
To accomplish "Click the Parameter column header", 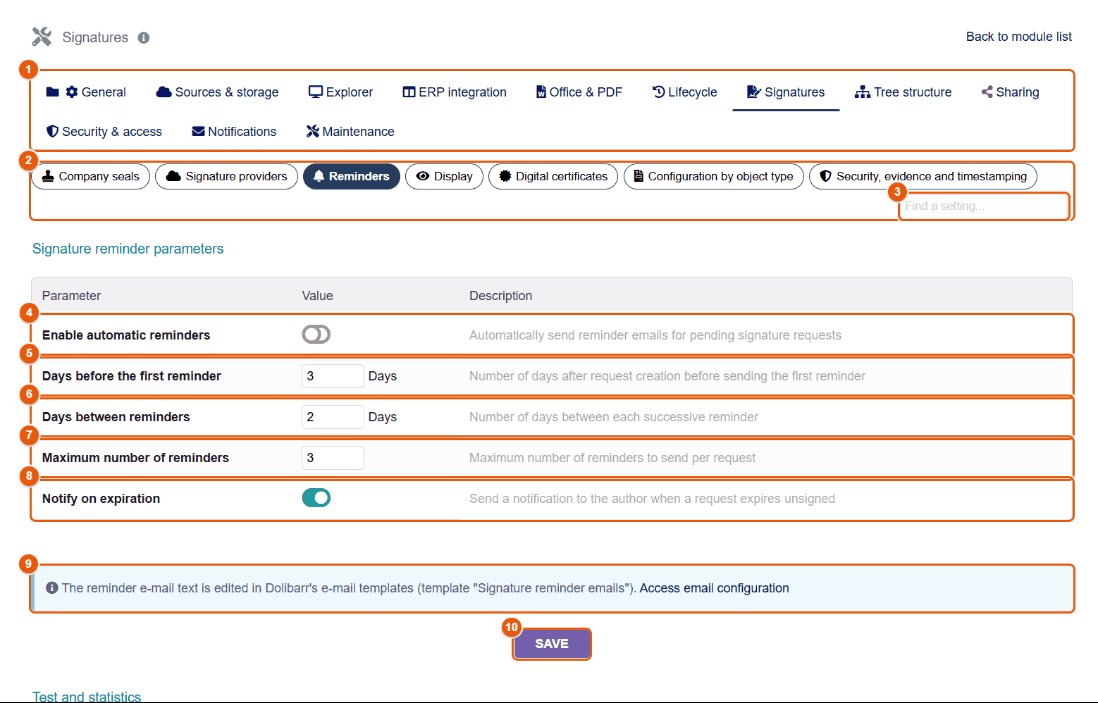I will [71, 295].
